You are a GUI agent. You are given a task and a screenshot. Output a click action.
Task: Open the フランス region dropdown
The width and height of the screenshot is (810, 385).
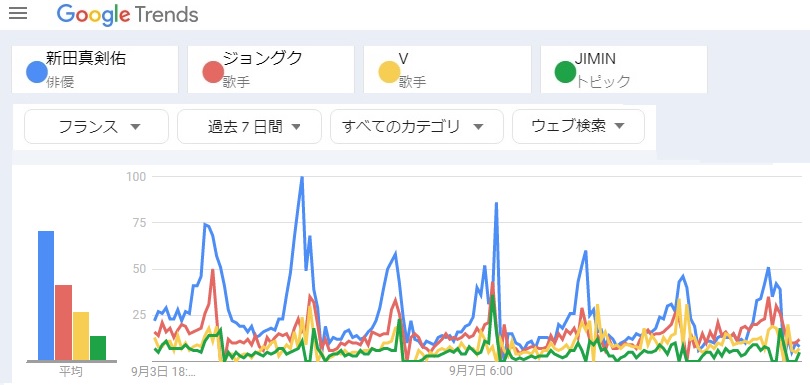coord(97,127)
